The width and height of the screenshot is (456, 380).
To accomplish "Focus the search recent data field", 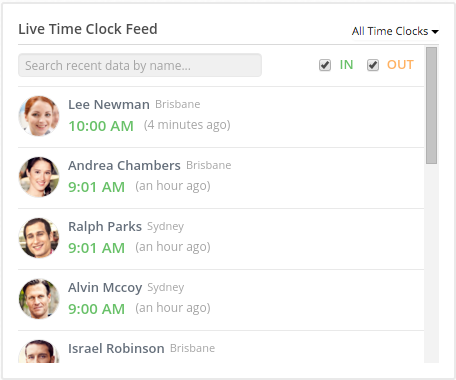I will click(140, 65).
